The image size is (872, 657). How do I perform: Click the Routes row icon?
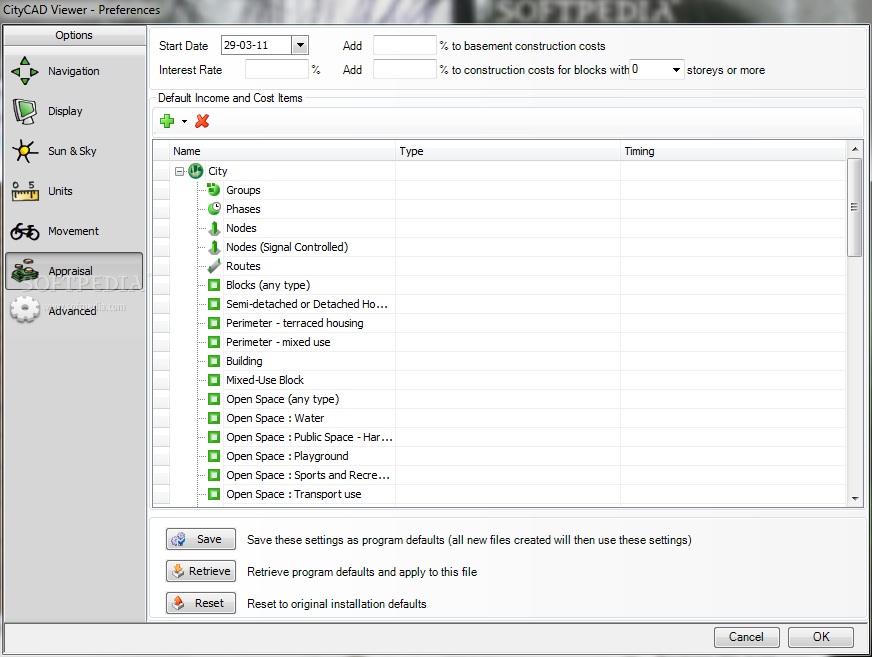click(214, 266)
